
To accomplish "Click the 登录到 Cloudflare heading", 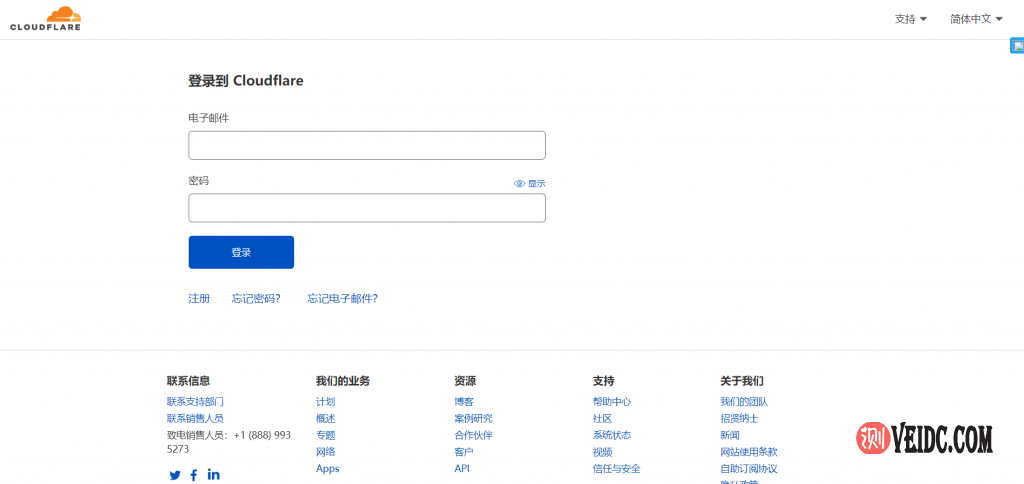I will tap(246, 81).
